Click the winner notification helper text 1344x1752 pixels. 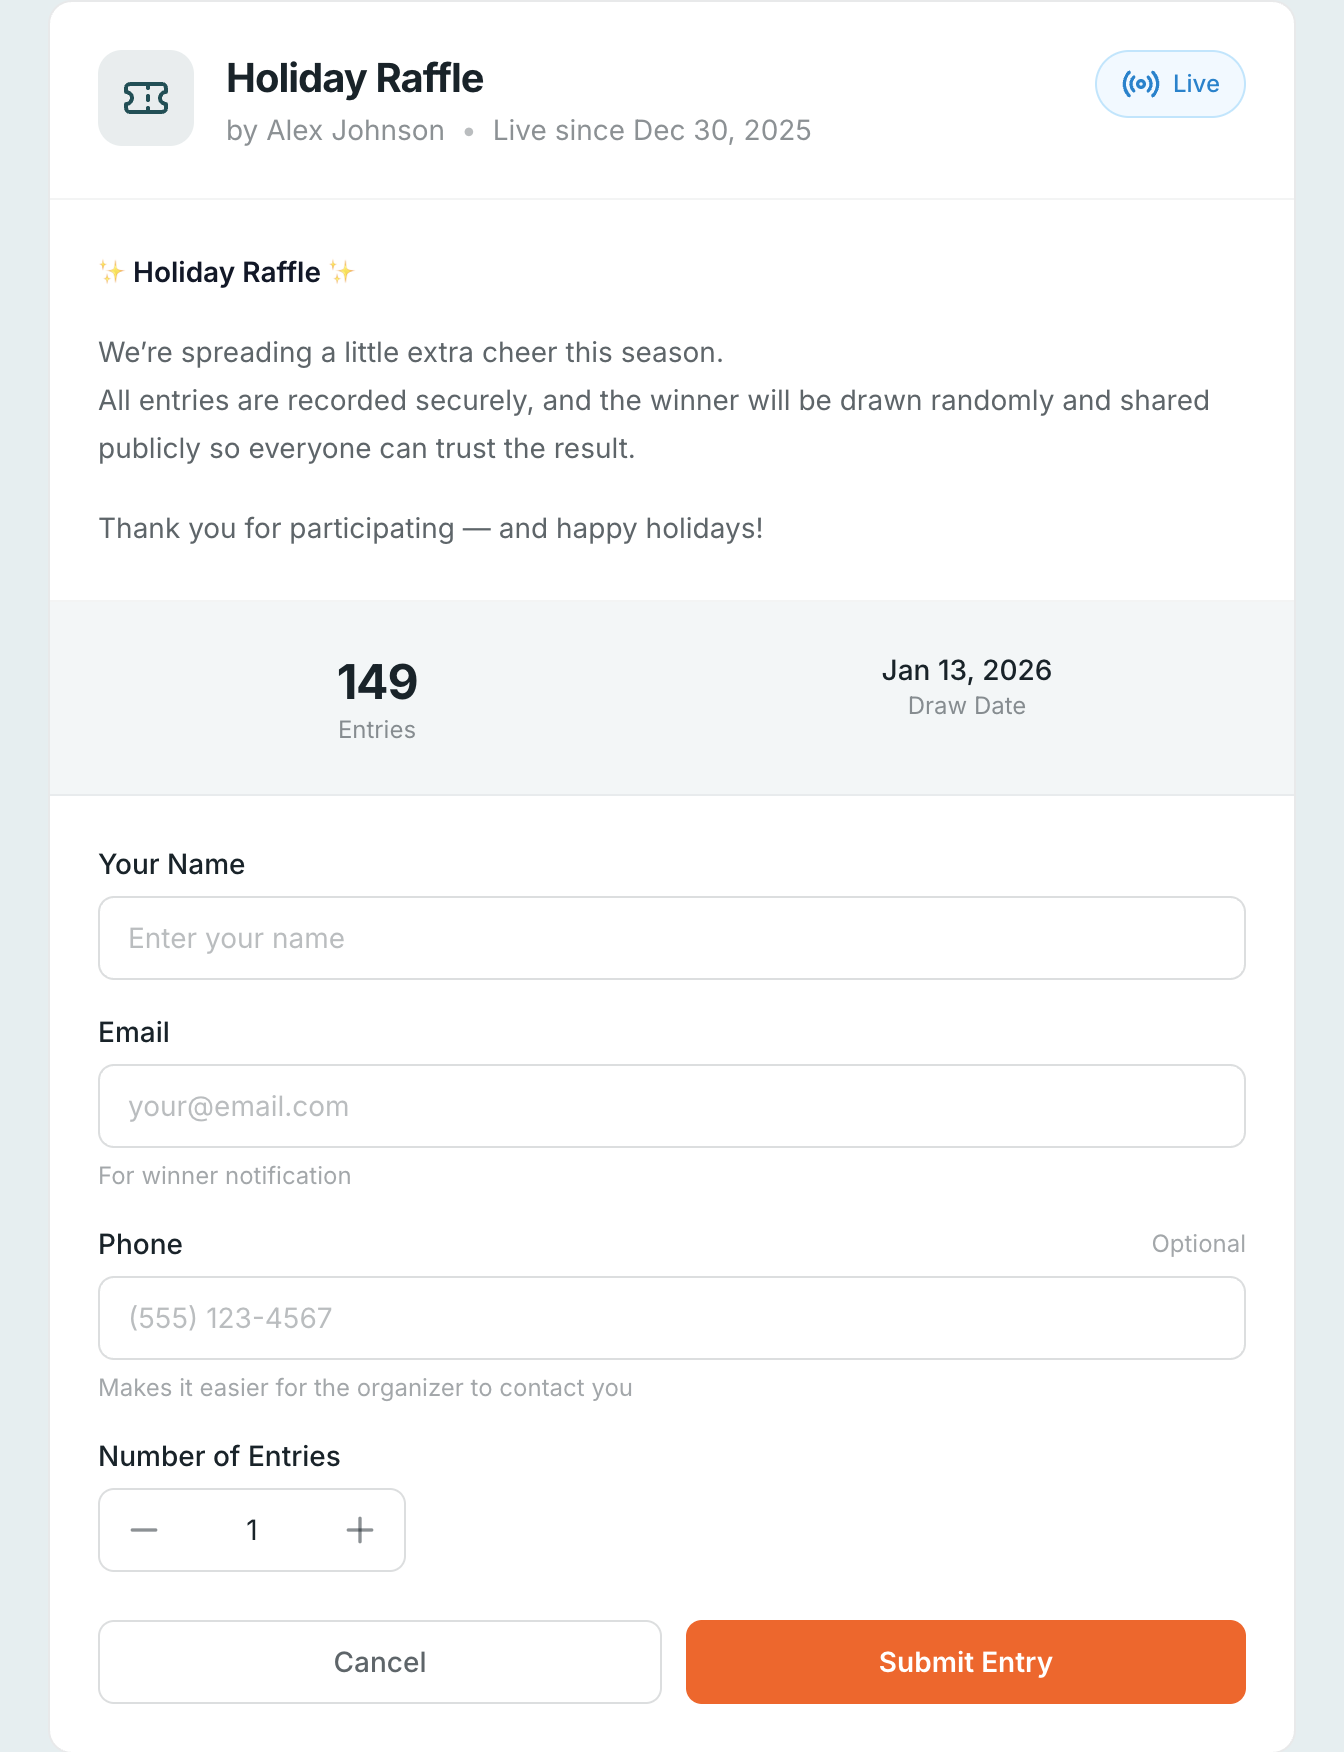[224, 1175]
